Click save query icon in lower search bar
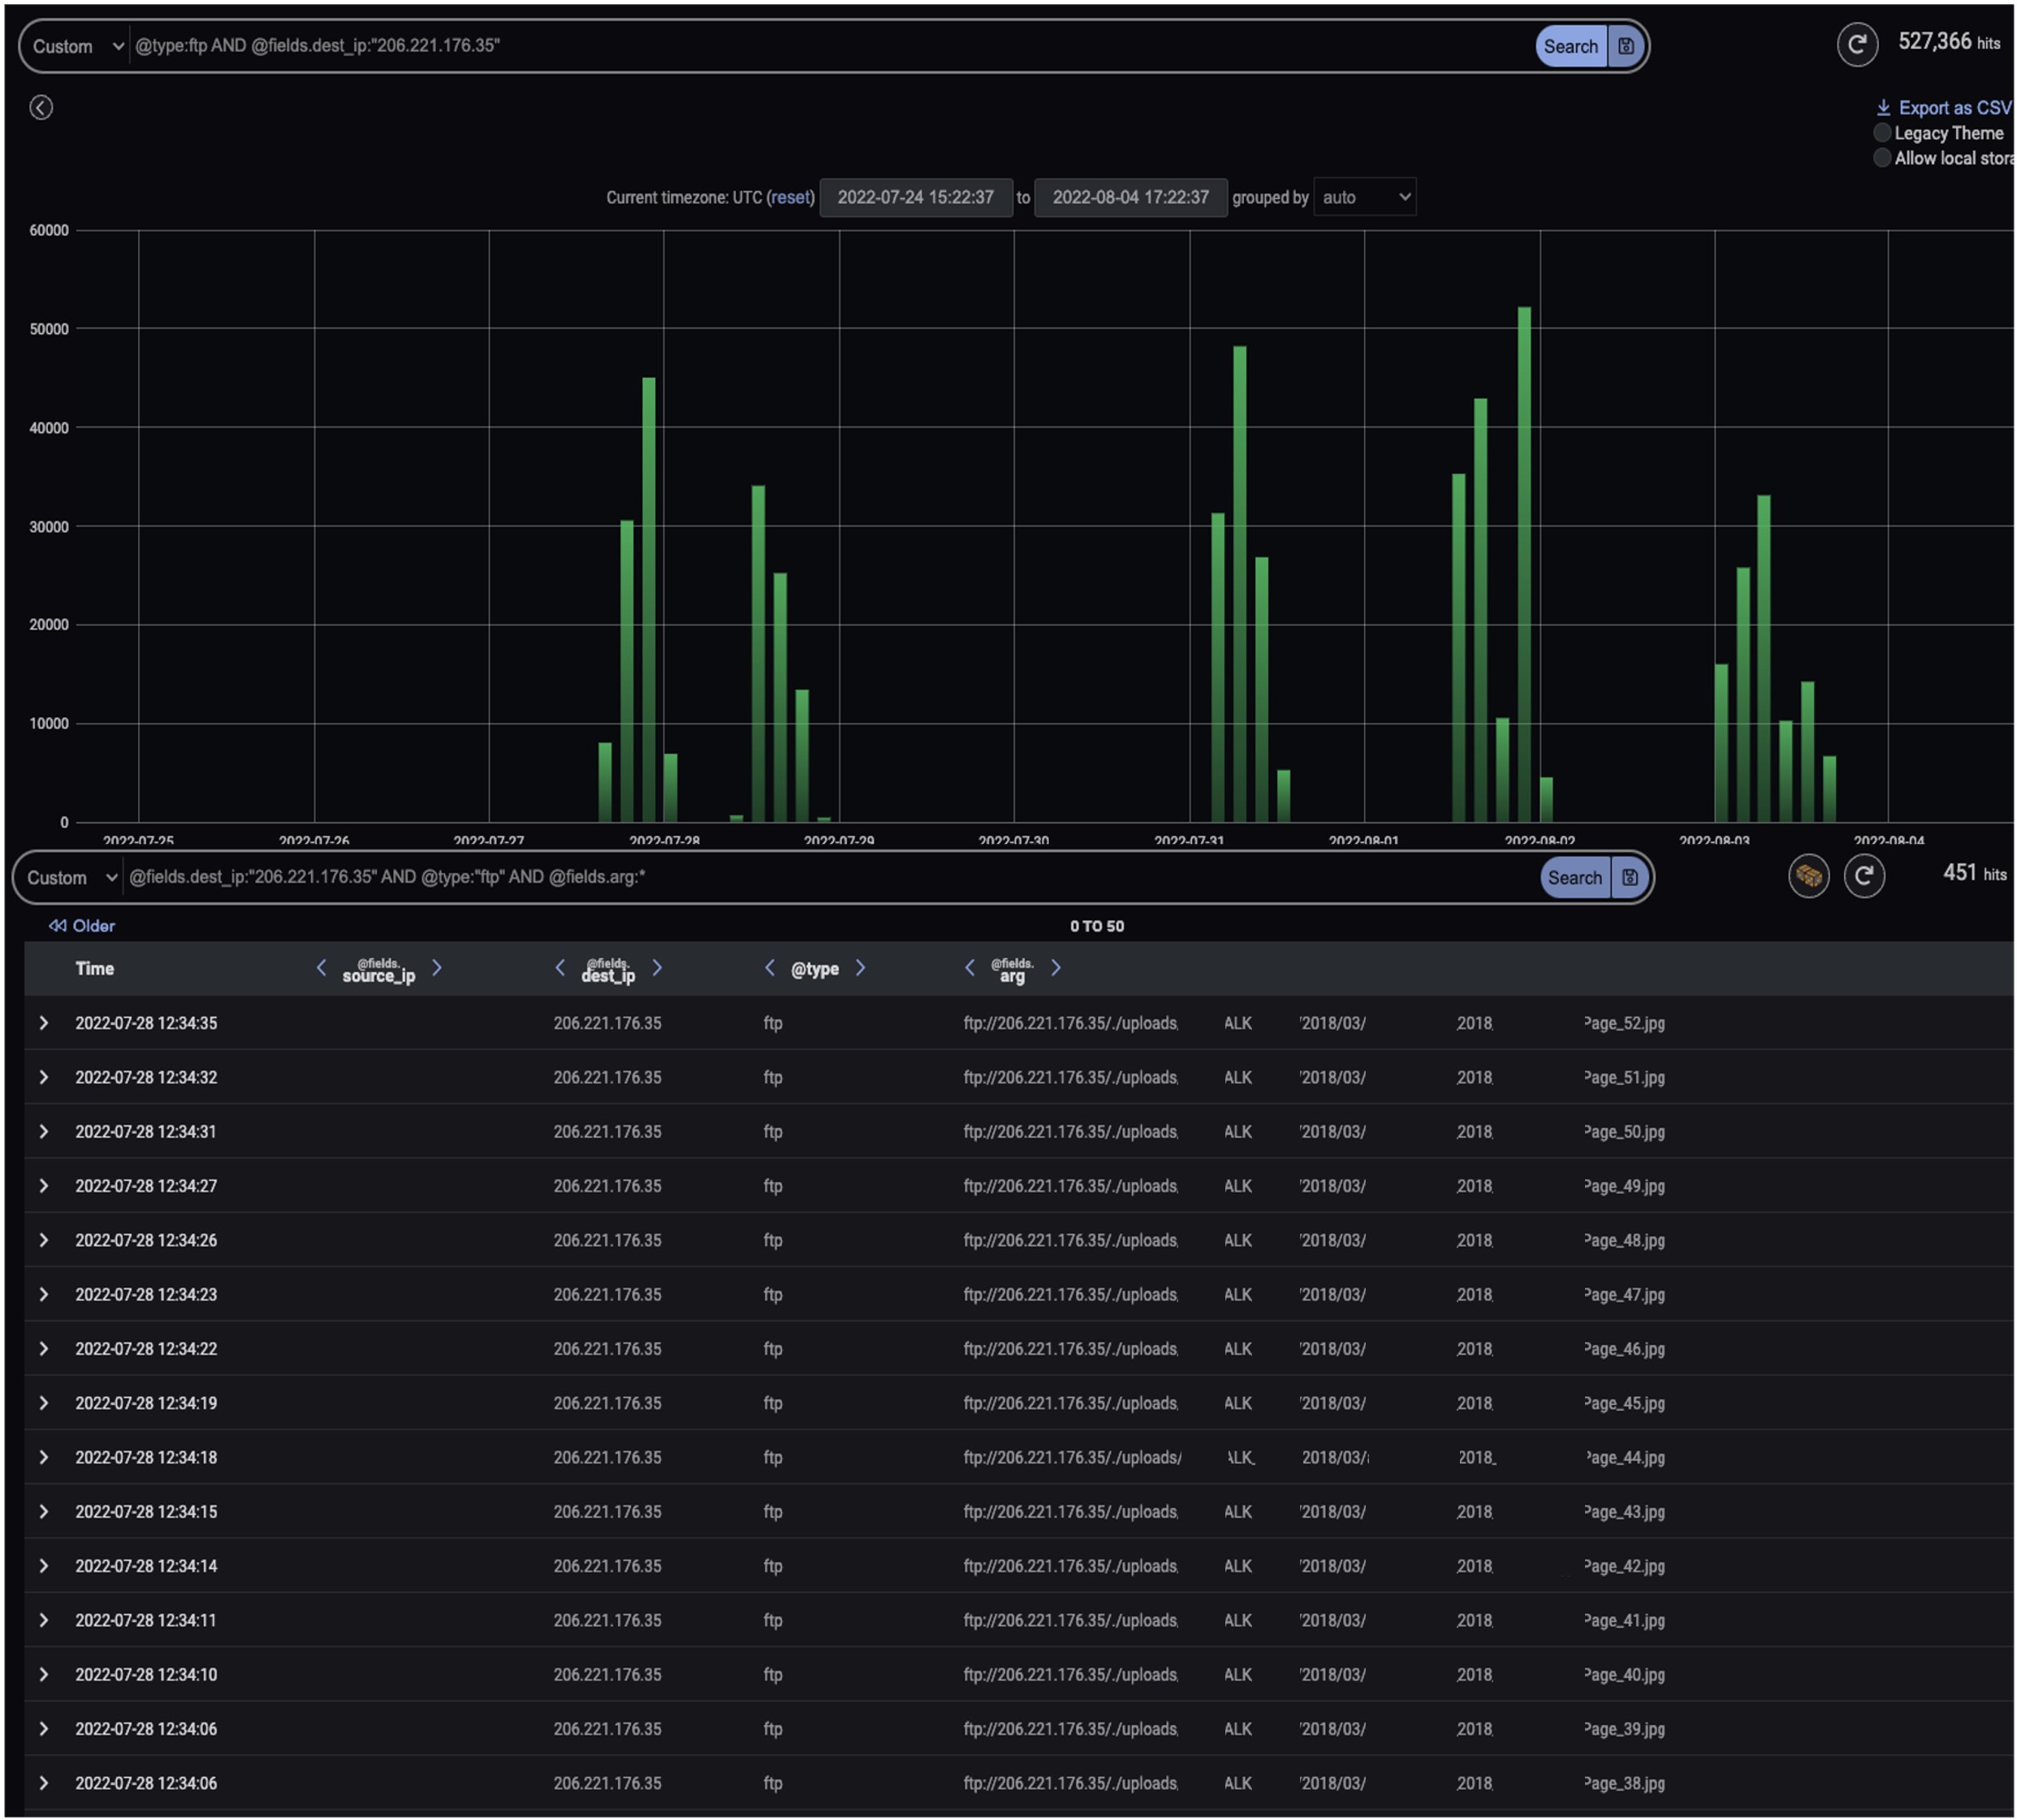 [1629, 878]
